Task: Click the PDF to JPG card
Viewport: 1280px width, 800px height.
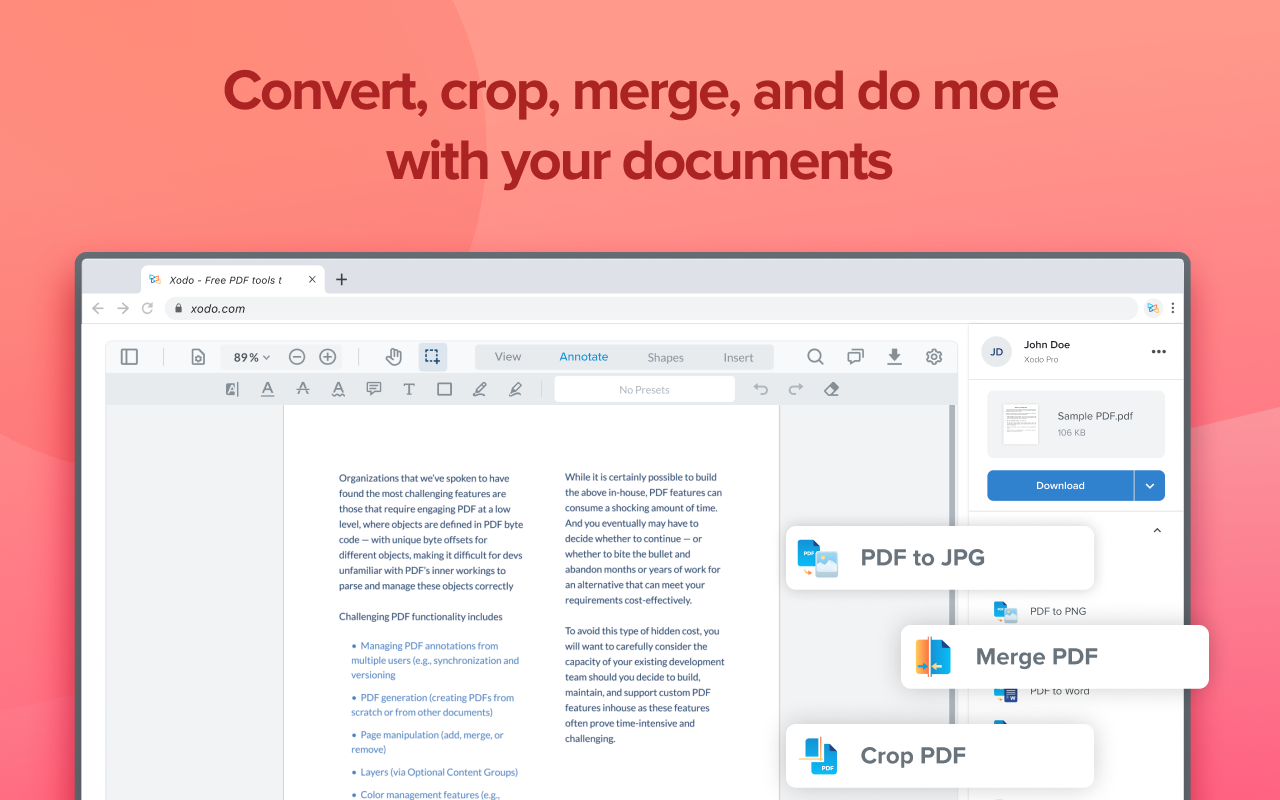Action: pos(940,558)
